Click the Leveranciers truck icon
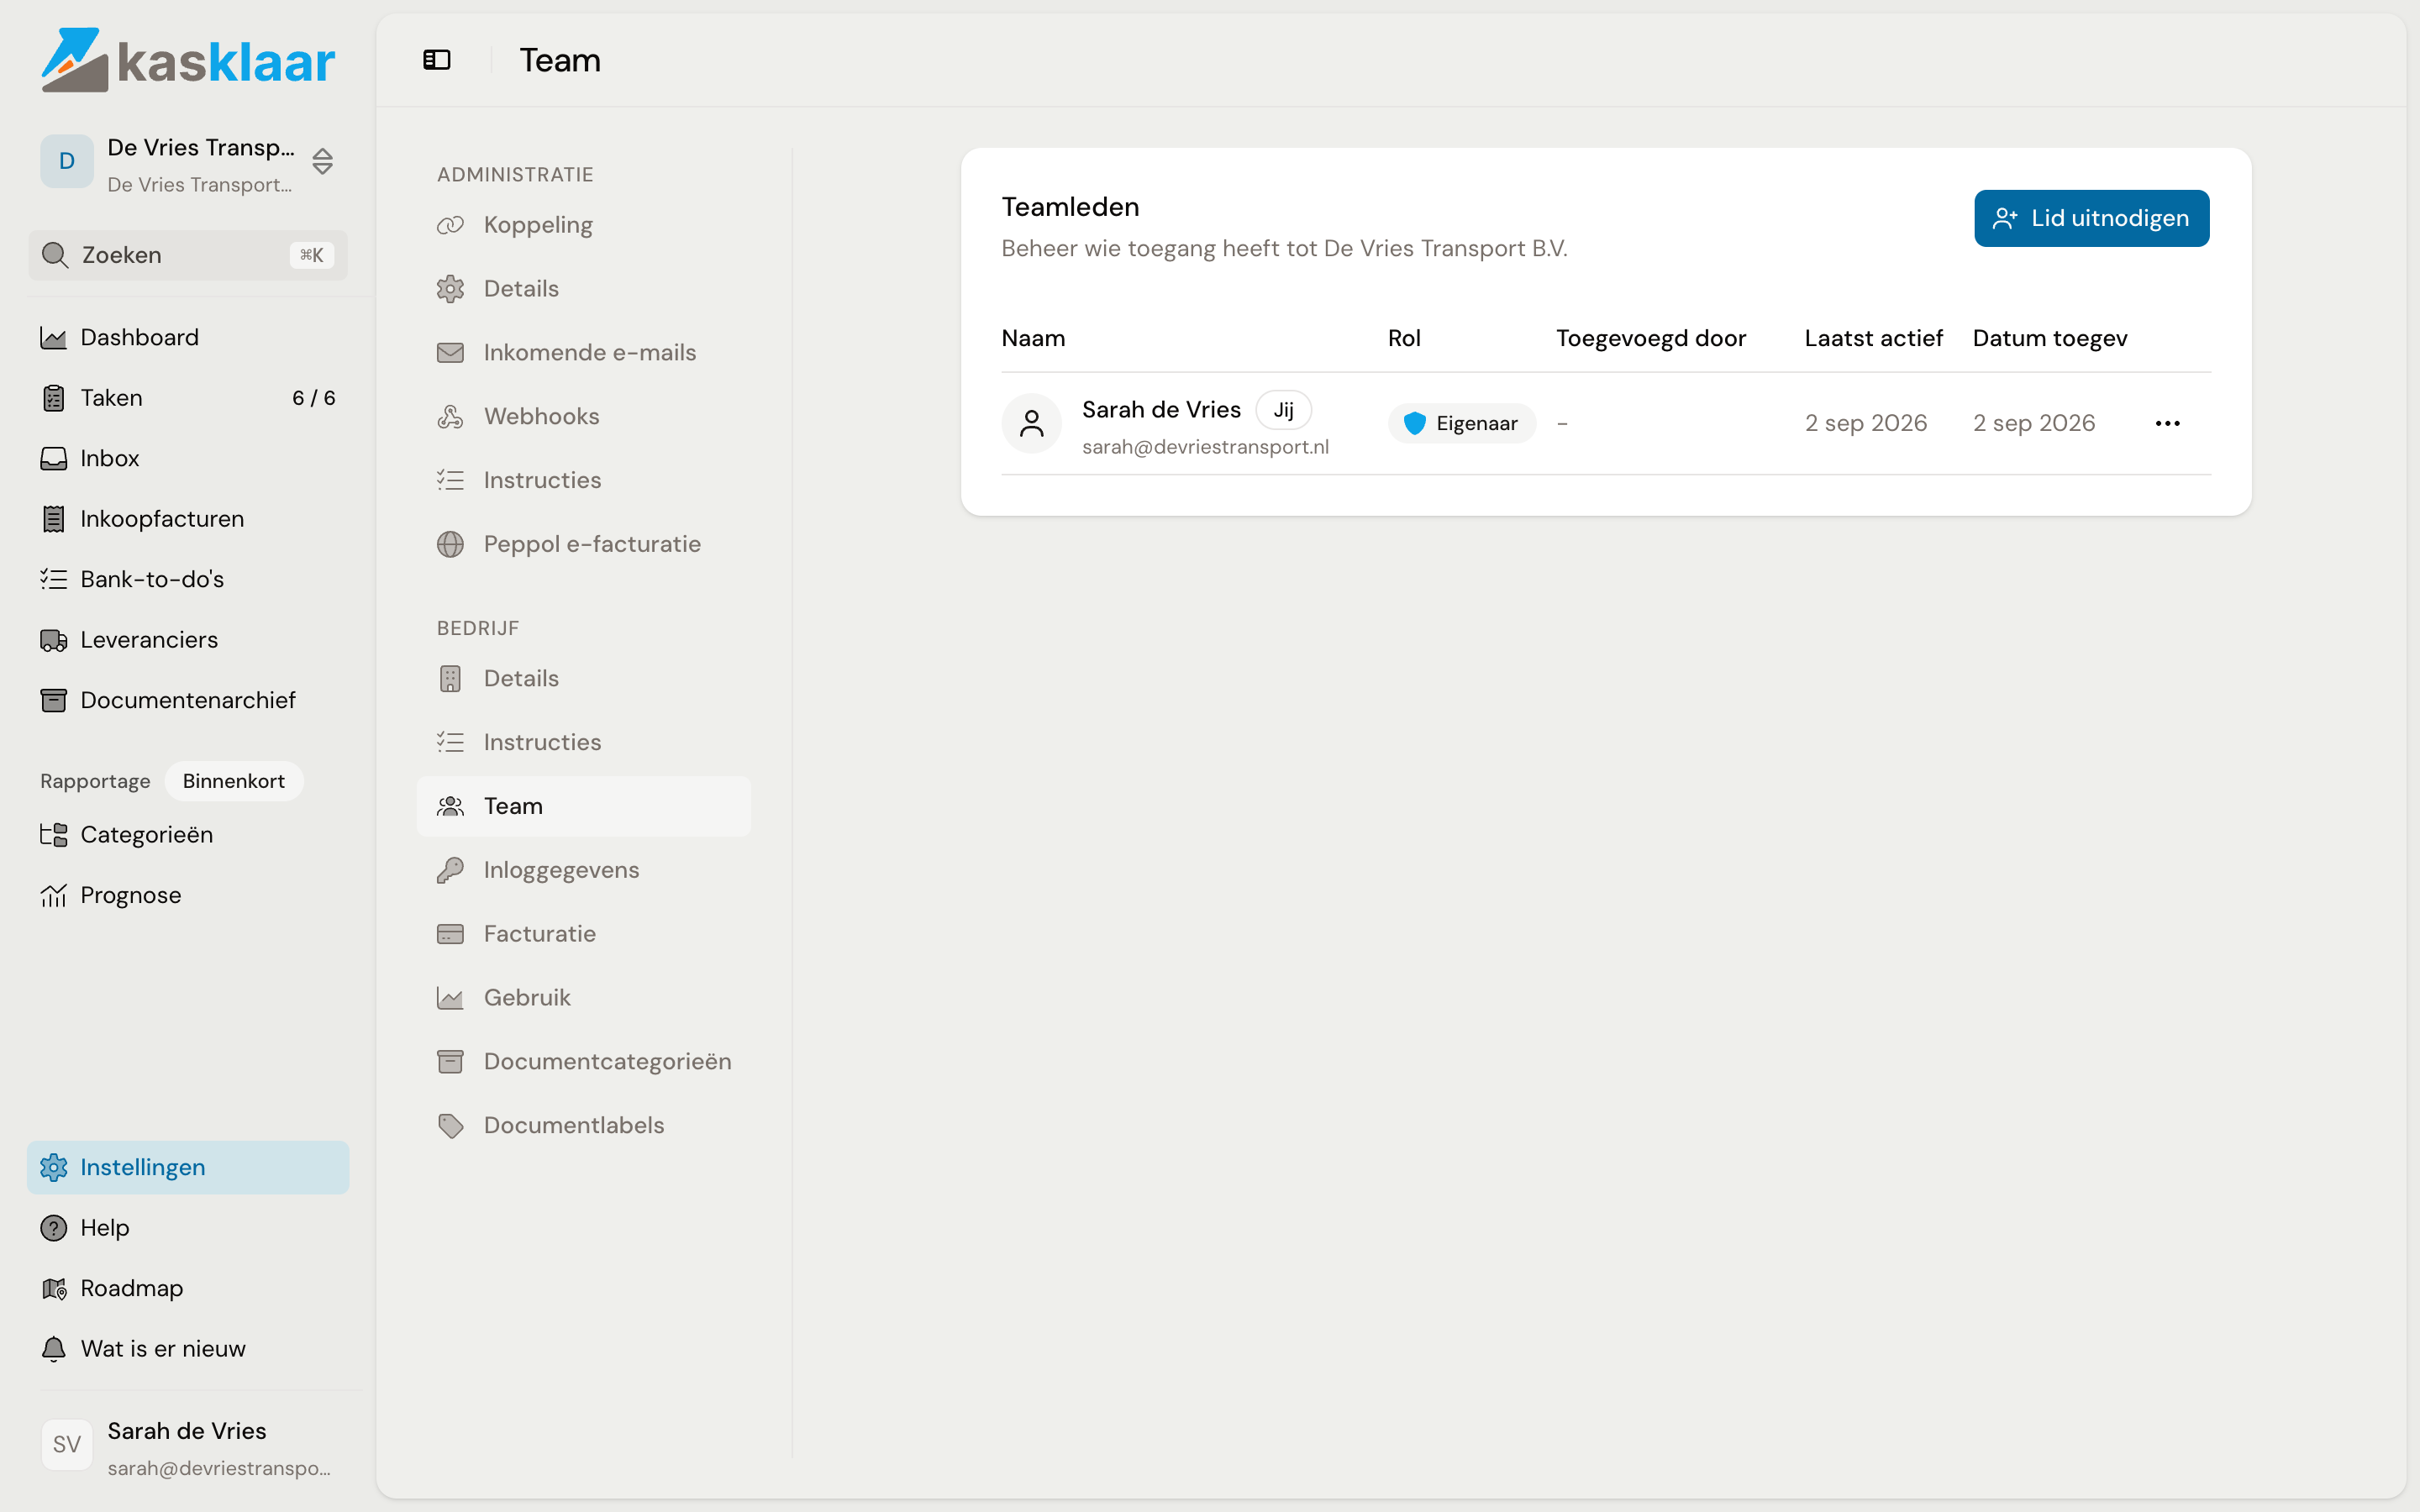This screenshot has width=2420, height=1512. click(53, 640)
